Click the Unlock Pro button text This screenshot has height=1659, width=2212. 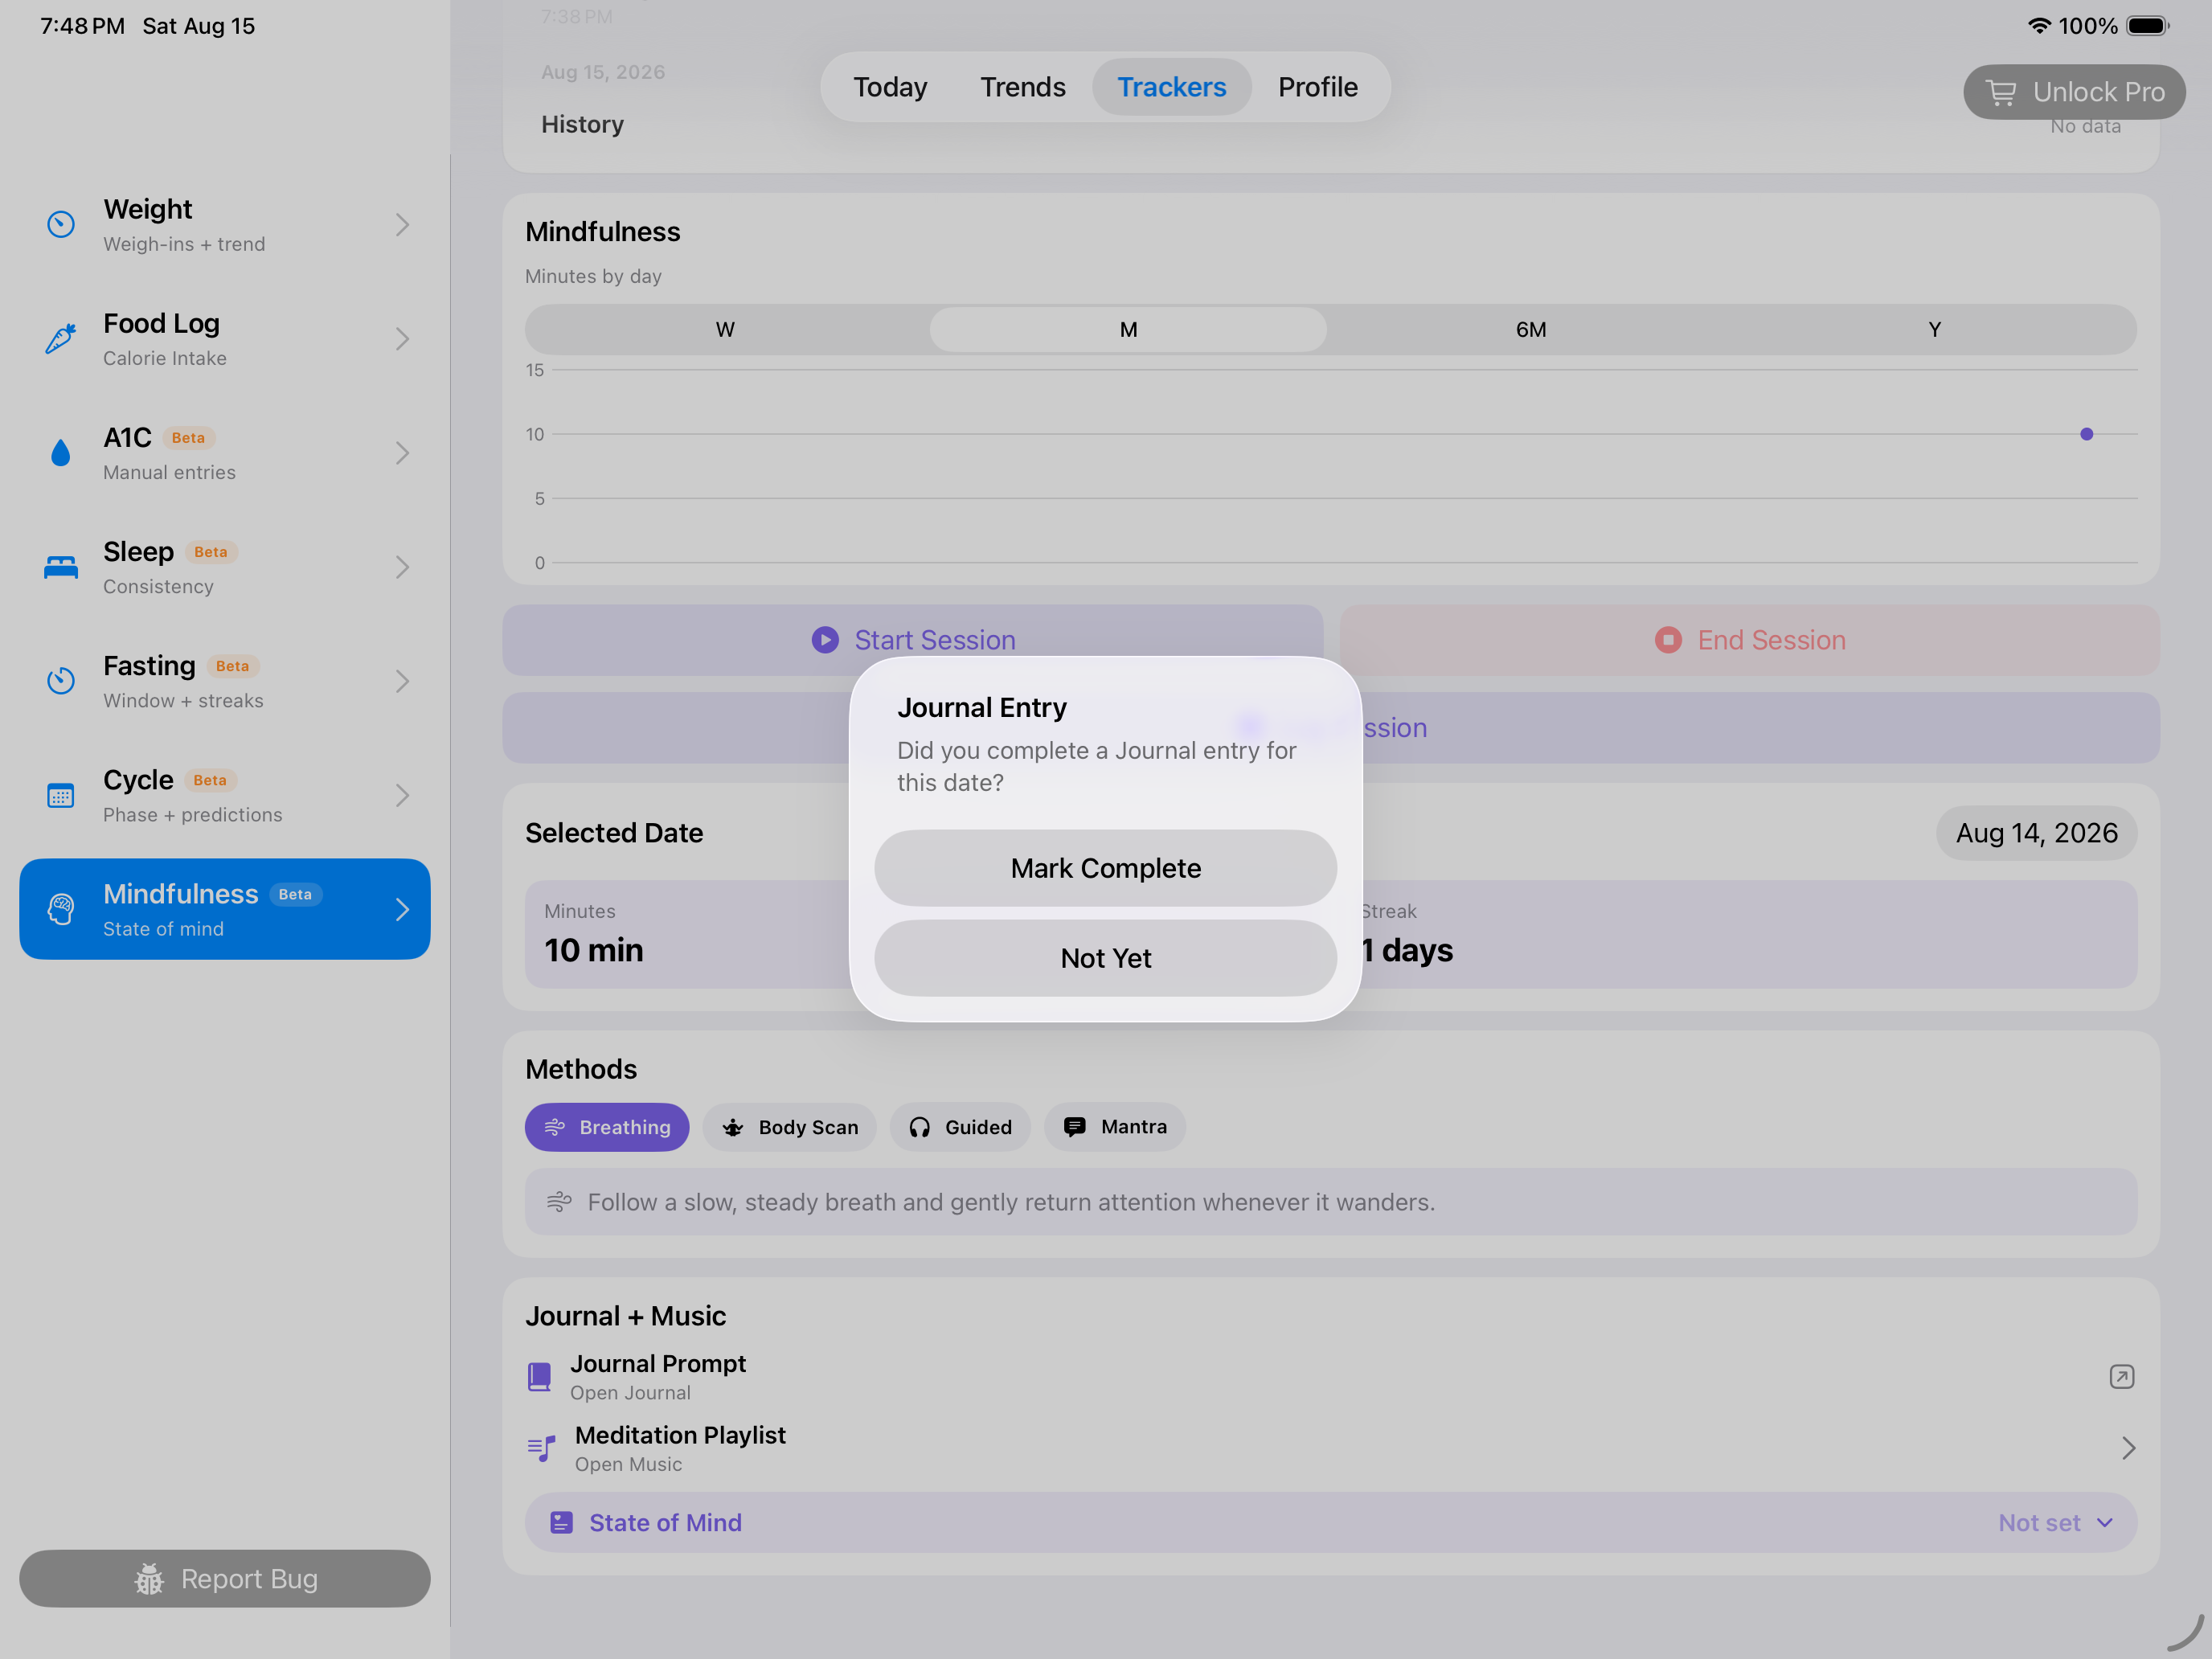tap(2098, 92)
